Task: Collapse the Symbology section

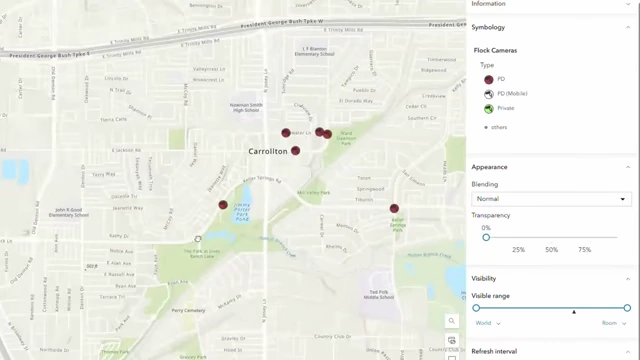Action: point(628,27)
